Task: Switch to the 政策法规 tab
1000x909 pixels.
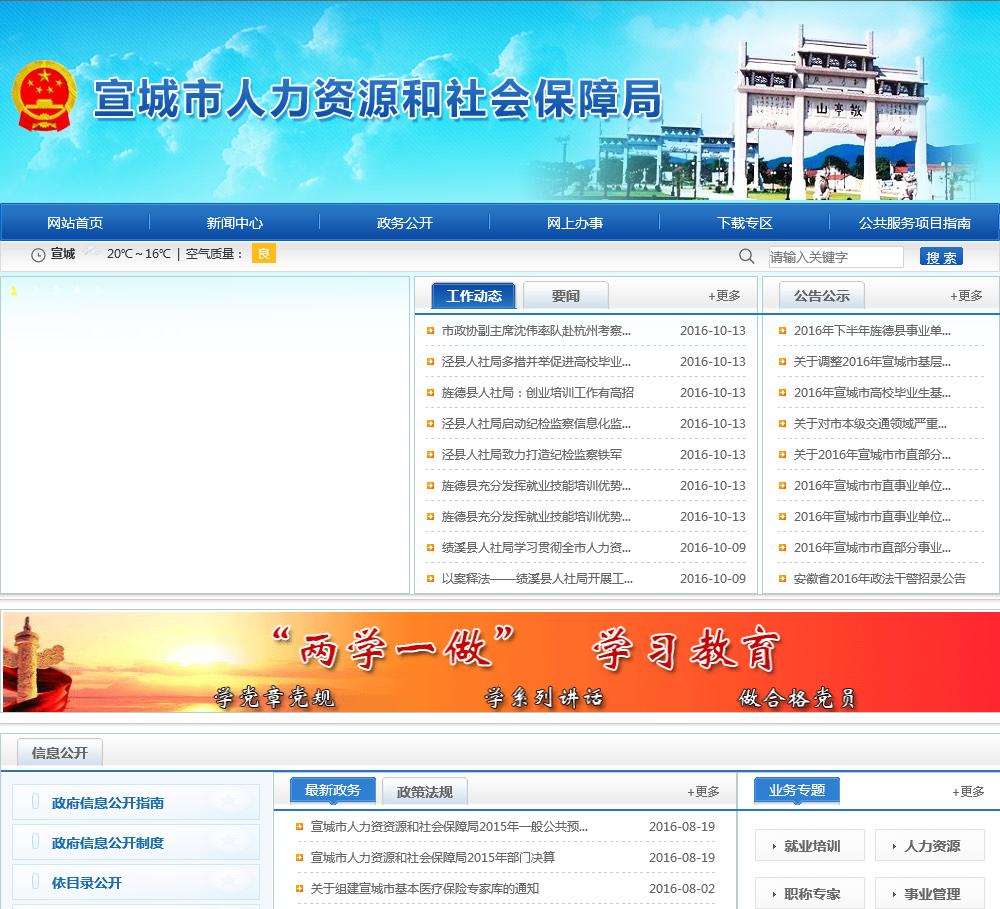Action: coord(425,792)
